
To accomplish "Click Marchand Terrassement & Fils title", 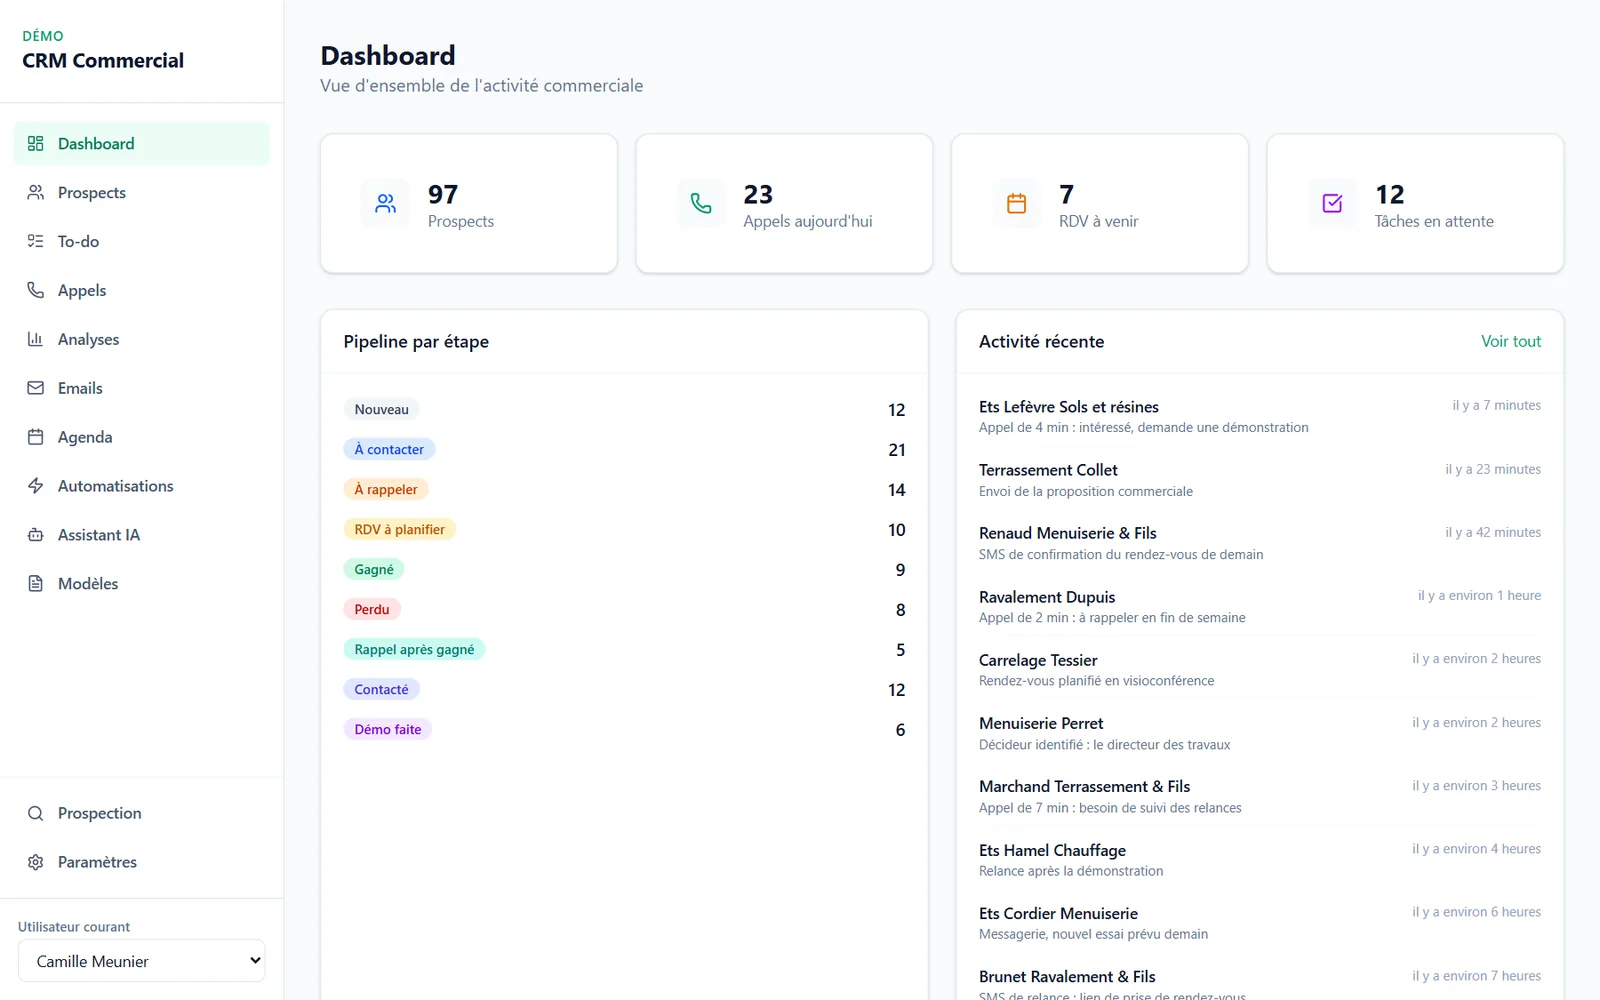I will click(1085, 787).
